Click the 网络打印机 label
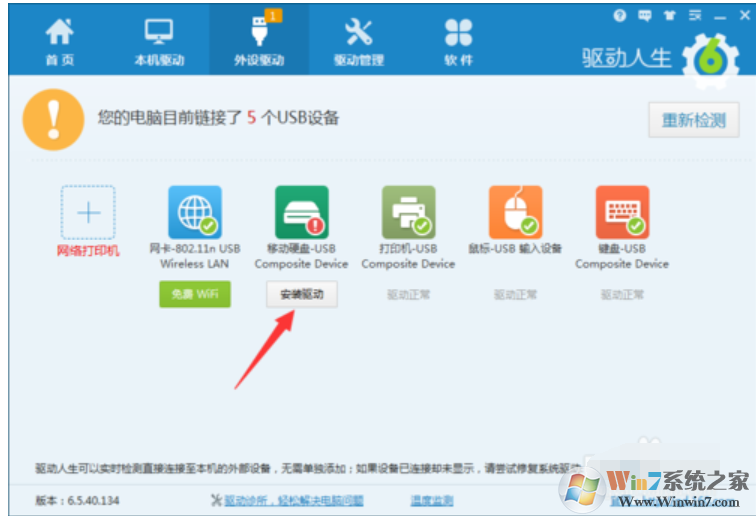The height and width of the screenshot is (516, 756). pos(88,251)
